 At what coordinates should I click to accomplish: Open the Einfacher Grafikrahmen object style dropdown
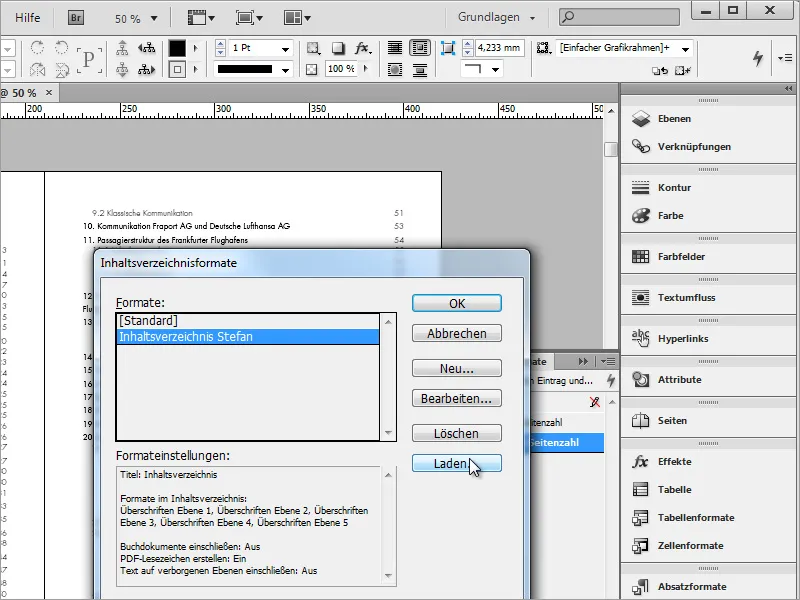686,48
